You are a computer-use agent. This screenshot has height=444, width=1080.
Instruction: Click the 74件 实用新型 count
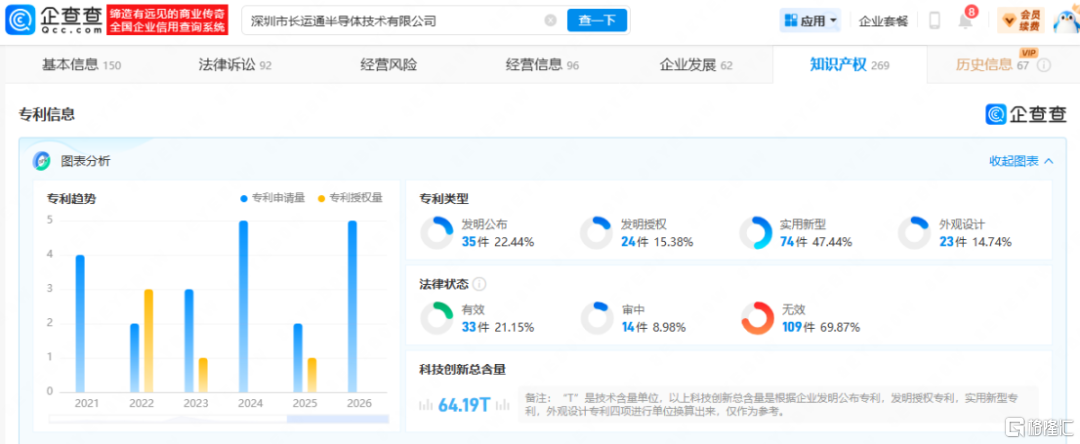pyautogui.click(x=794, y=242)
